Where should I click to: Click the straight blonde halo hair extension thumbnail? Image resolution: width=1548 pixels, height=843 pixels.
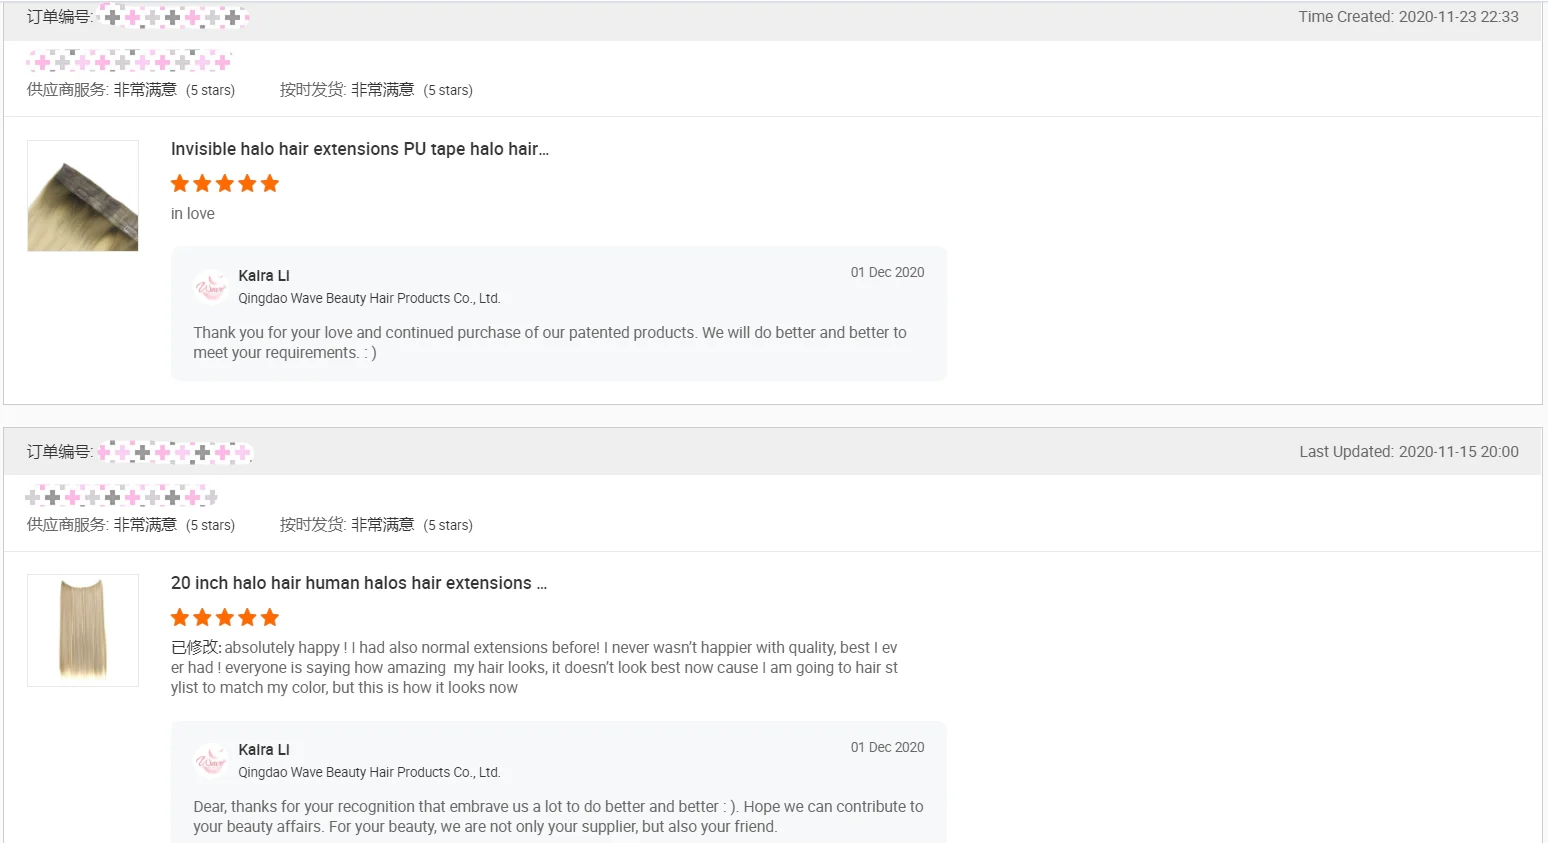click(83, 630)
